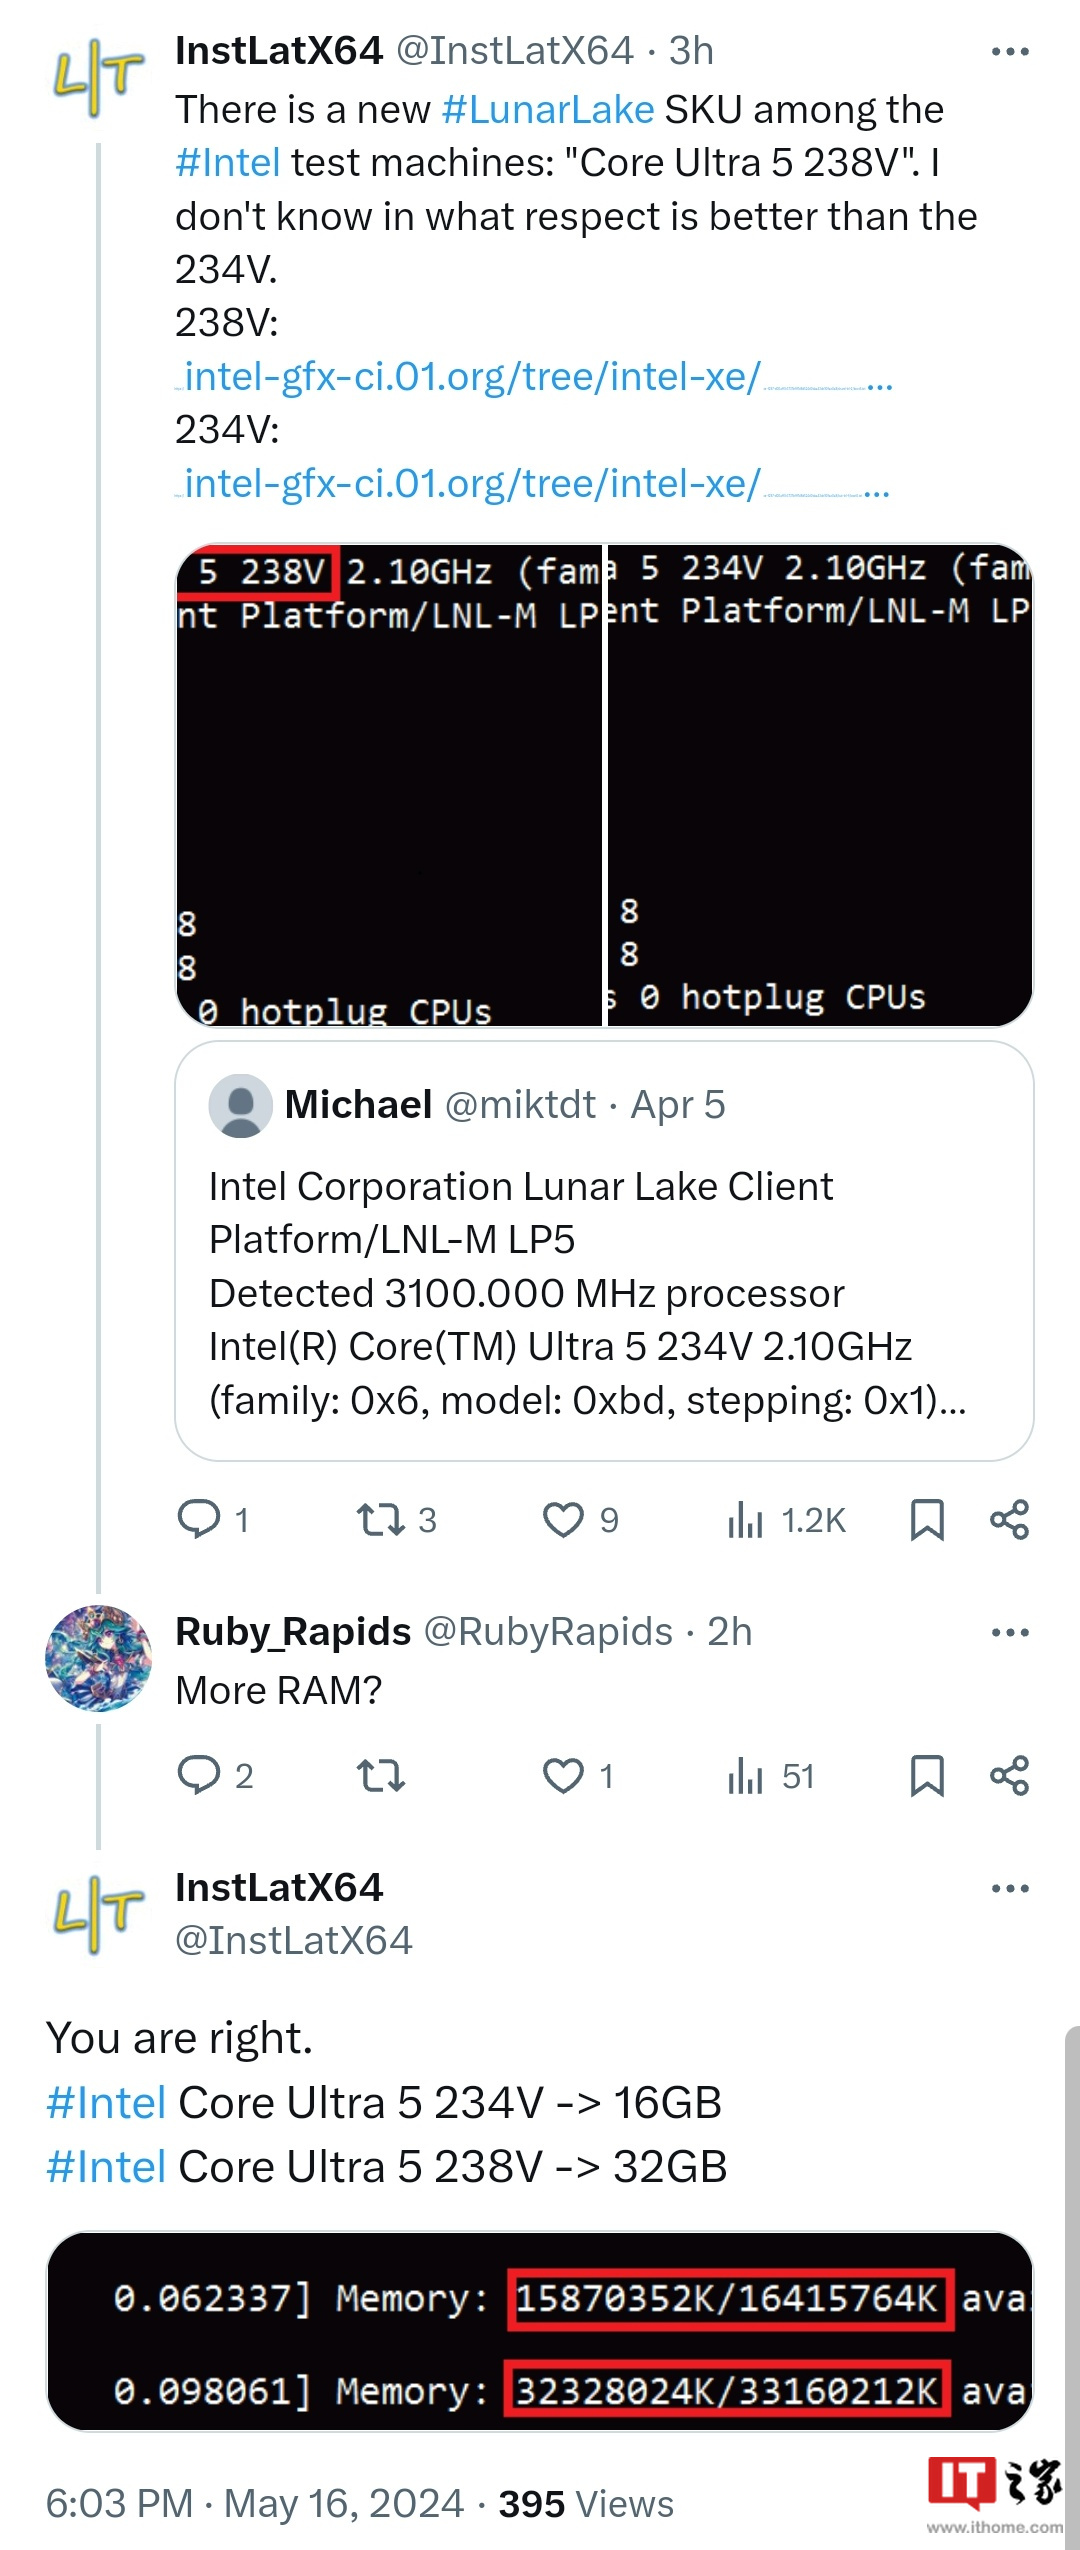Open the quoted Michael @miktdt tweet

coord(604,1250)
